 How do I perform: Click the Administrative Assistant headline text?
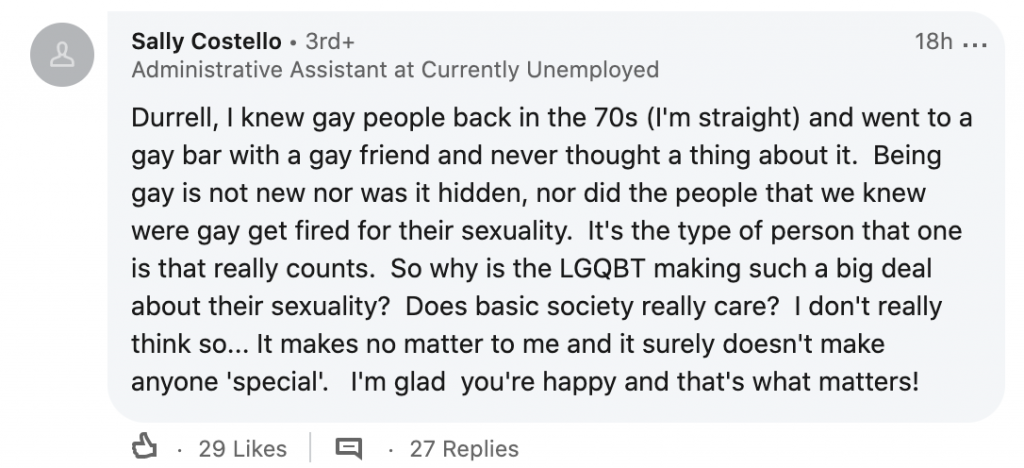pyautogui.click(x=395, y=69)
